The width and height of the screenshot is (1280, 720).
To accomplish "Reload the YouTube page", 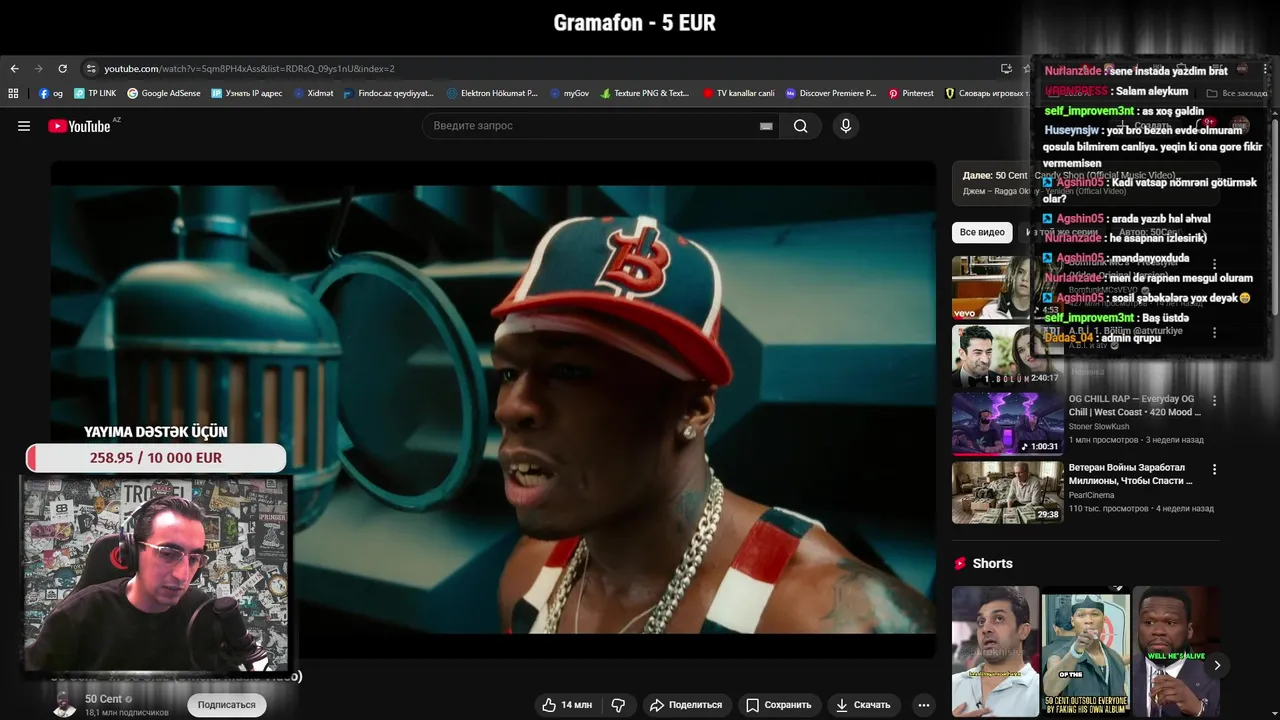I will 62,69.
